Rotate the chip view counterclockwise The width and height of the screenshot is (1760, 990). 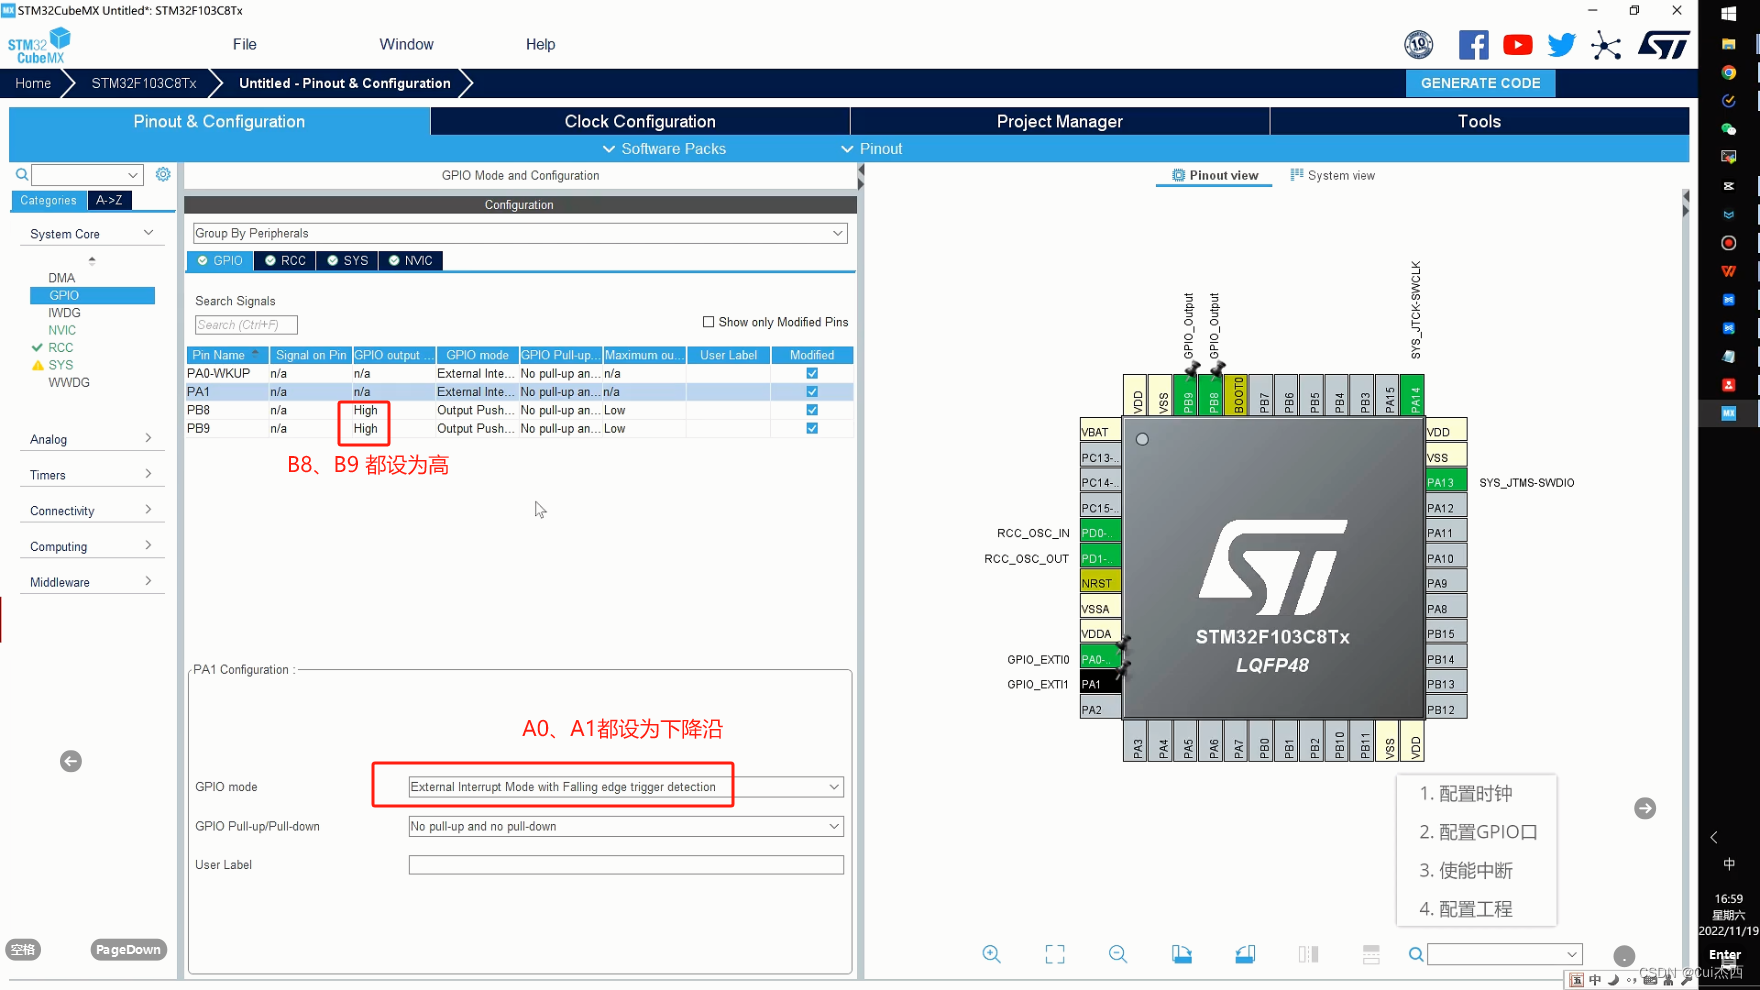point(1245,954)
